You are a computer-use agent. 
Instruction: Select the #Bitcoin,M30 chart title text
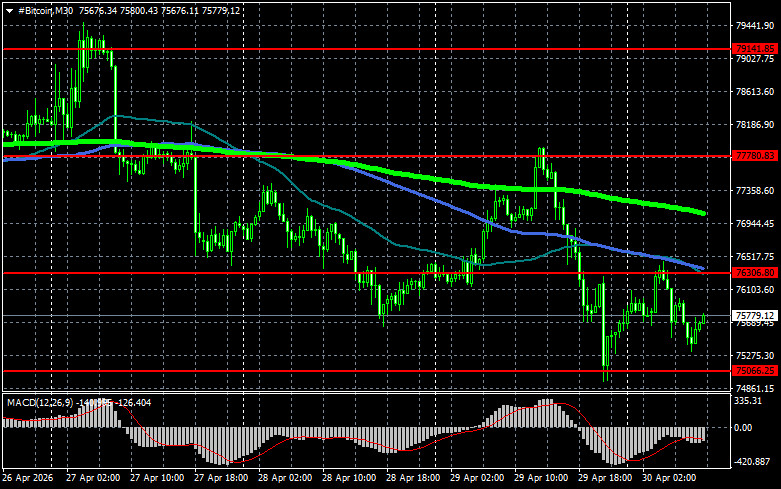46,10
